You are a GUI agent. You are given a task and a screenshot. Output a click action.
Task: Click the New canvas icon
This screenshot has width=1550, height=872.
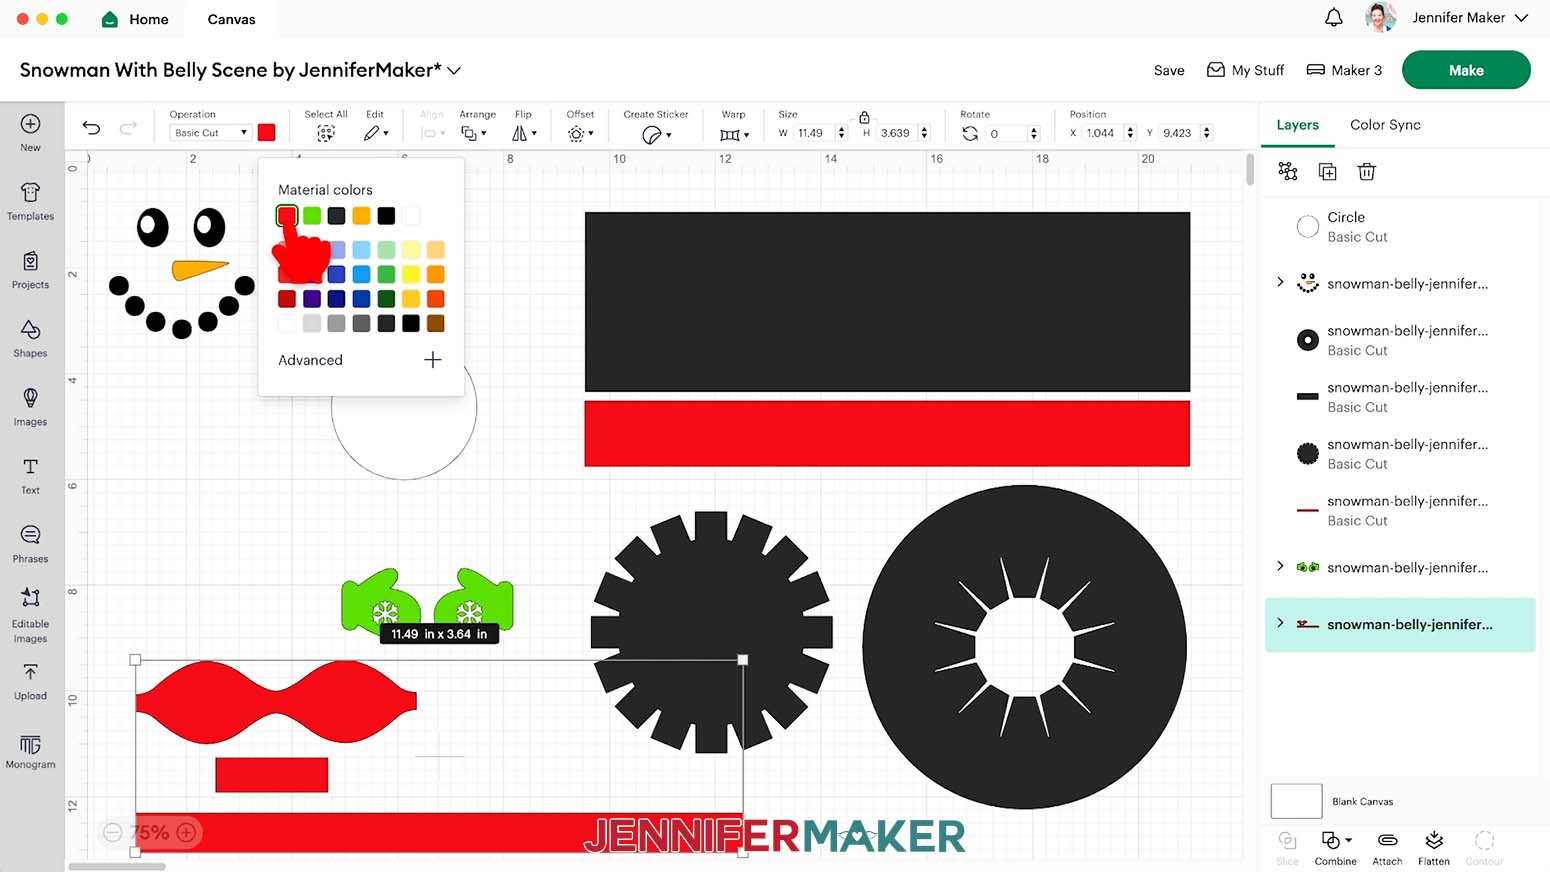[31, 124]
